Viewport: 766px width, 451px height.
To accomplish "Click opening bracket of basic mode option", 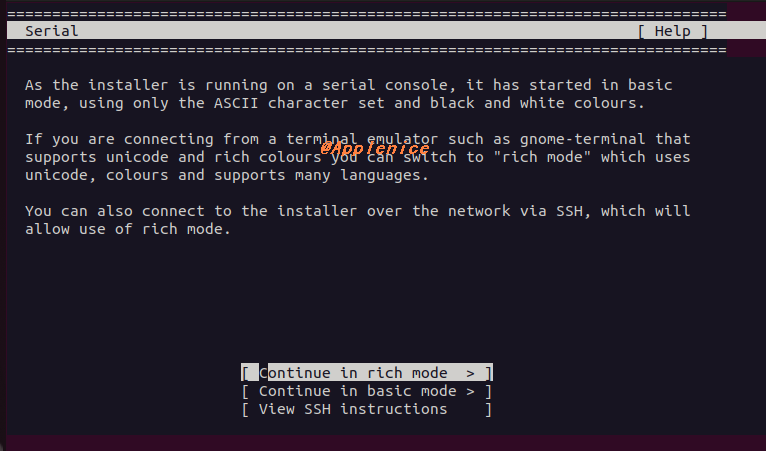I will (245, 391).
